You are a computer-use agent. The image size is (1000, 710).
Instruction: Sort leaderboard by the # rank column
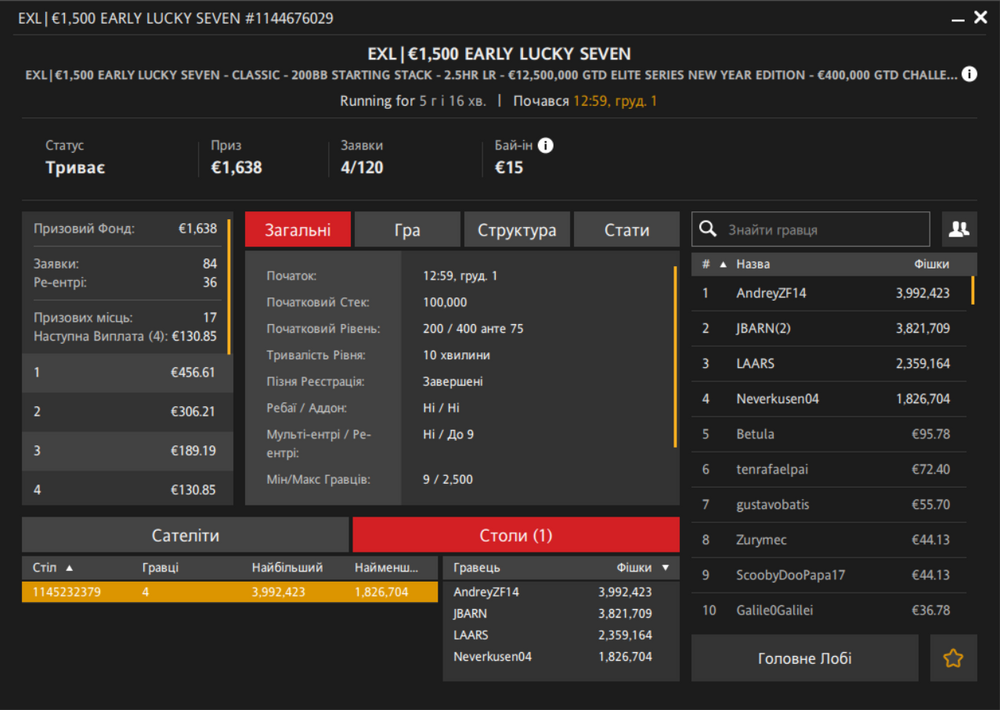706,264
